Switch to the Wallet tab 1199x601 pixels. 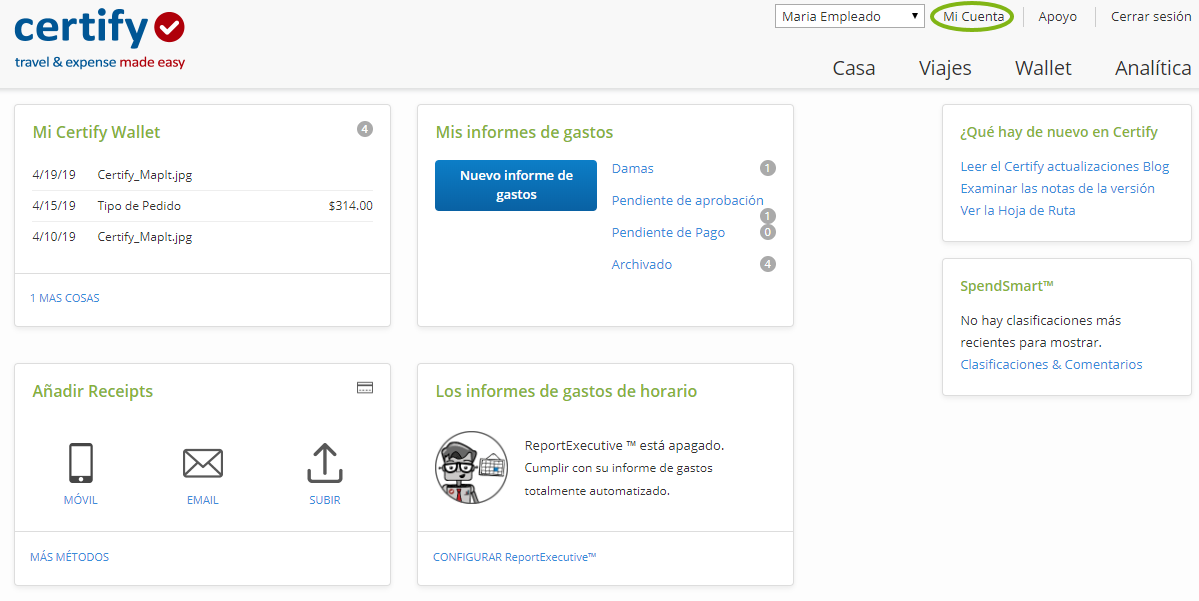[x=1043, y=68]
